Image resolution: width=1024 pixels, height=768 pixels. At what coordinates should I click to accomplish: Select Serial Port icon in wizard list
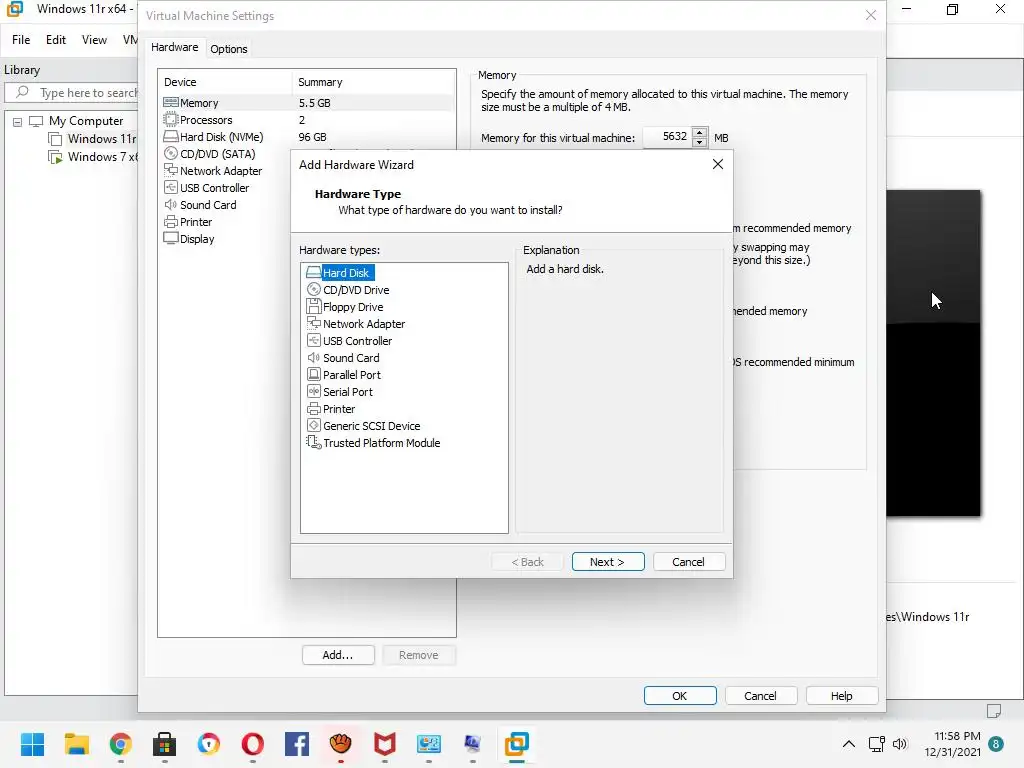click(x=313, y=391)
